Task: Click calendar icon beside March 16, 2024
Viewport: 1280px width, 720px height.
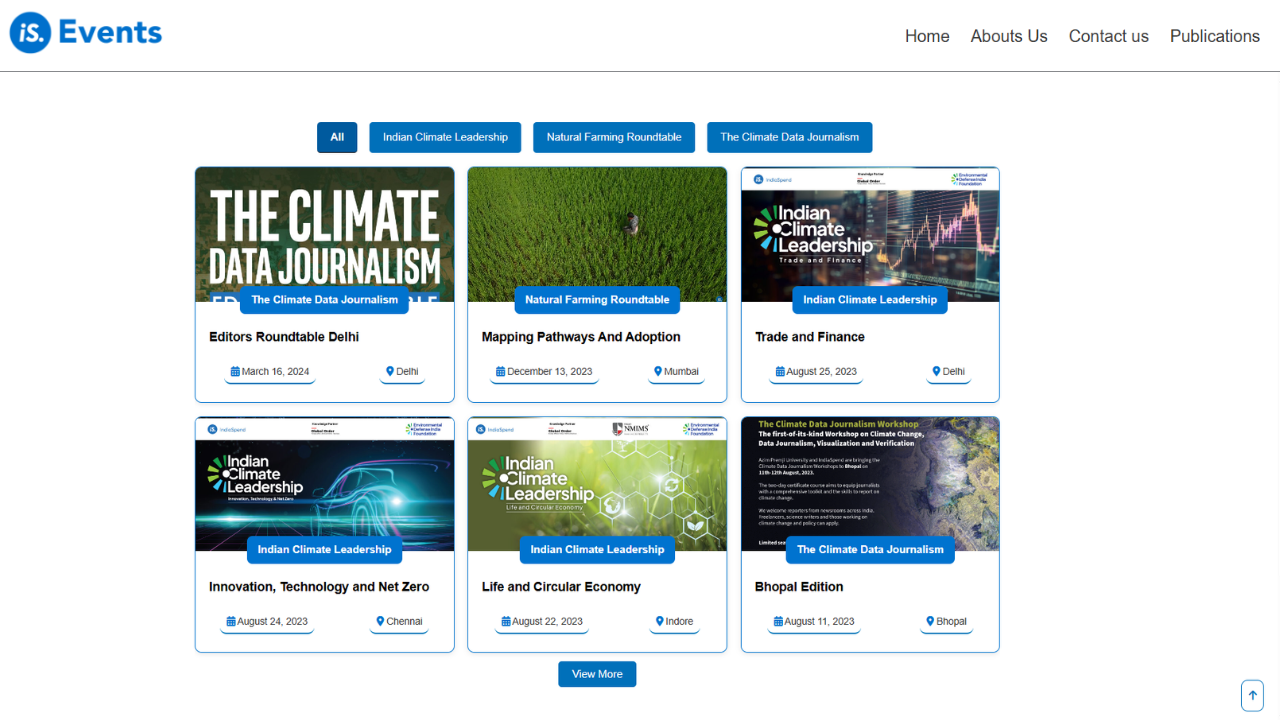Action: point(235,372)
